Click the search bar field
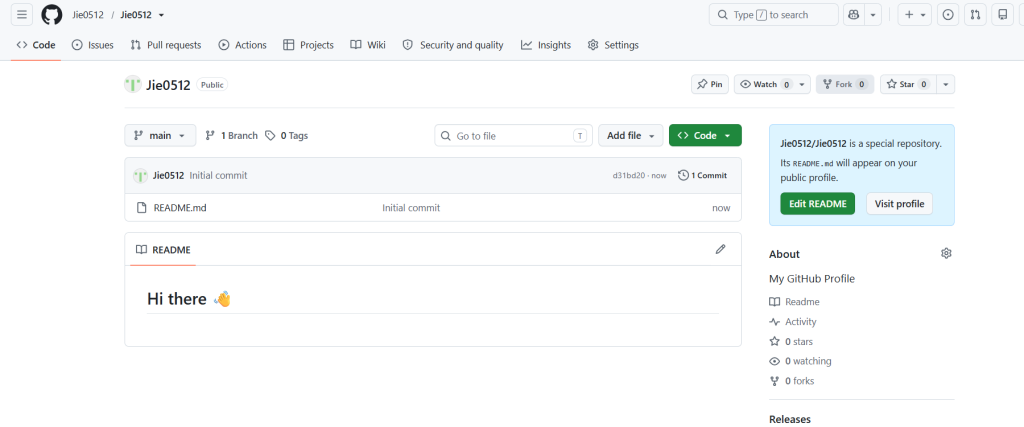Screen dimensions: 1024x427 click(x=774, y=14)
